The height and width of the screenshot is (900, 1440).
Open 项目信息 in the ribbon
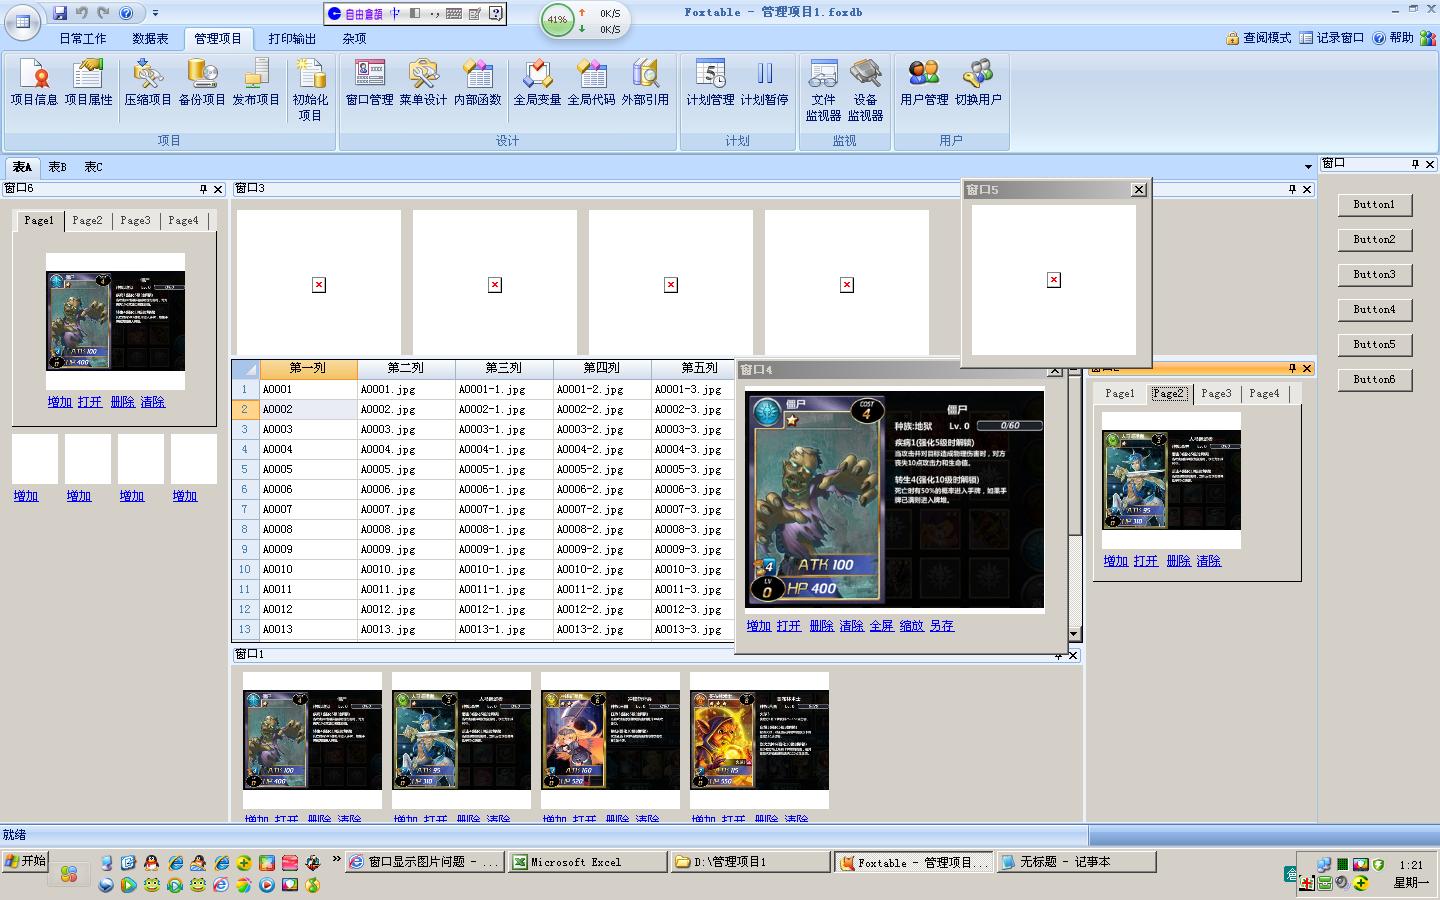click(x=34, y=83)
